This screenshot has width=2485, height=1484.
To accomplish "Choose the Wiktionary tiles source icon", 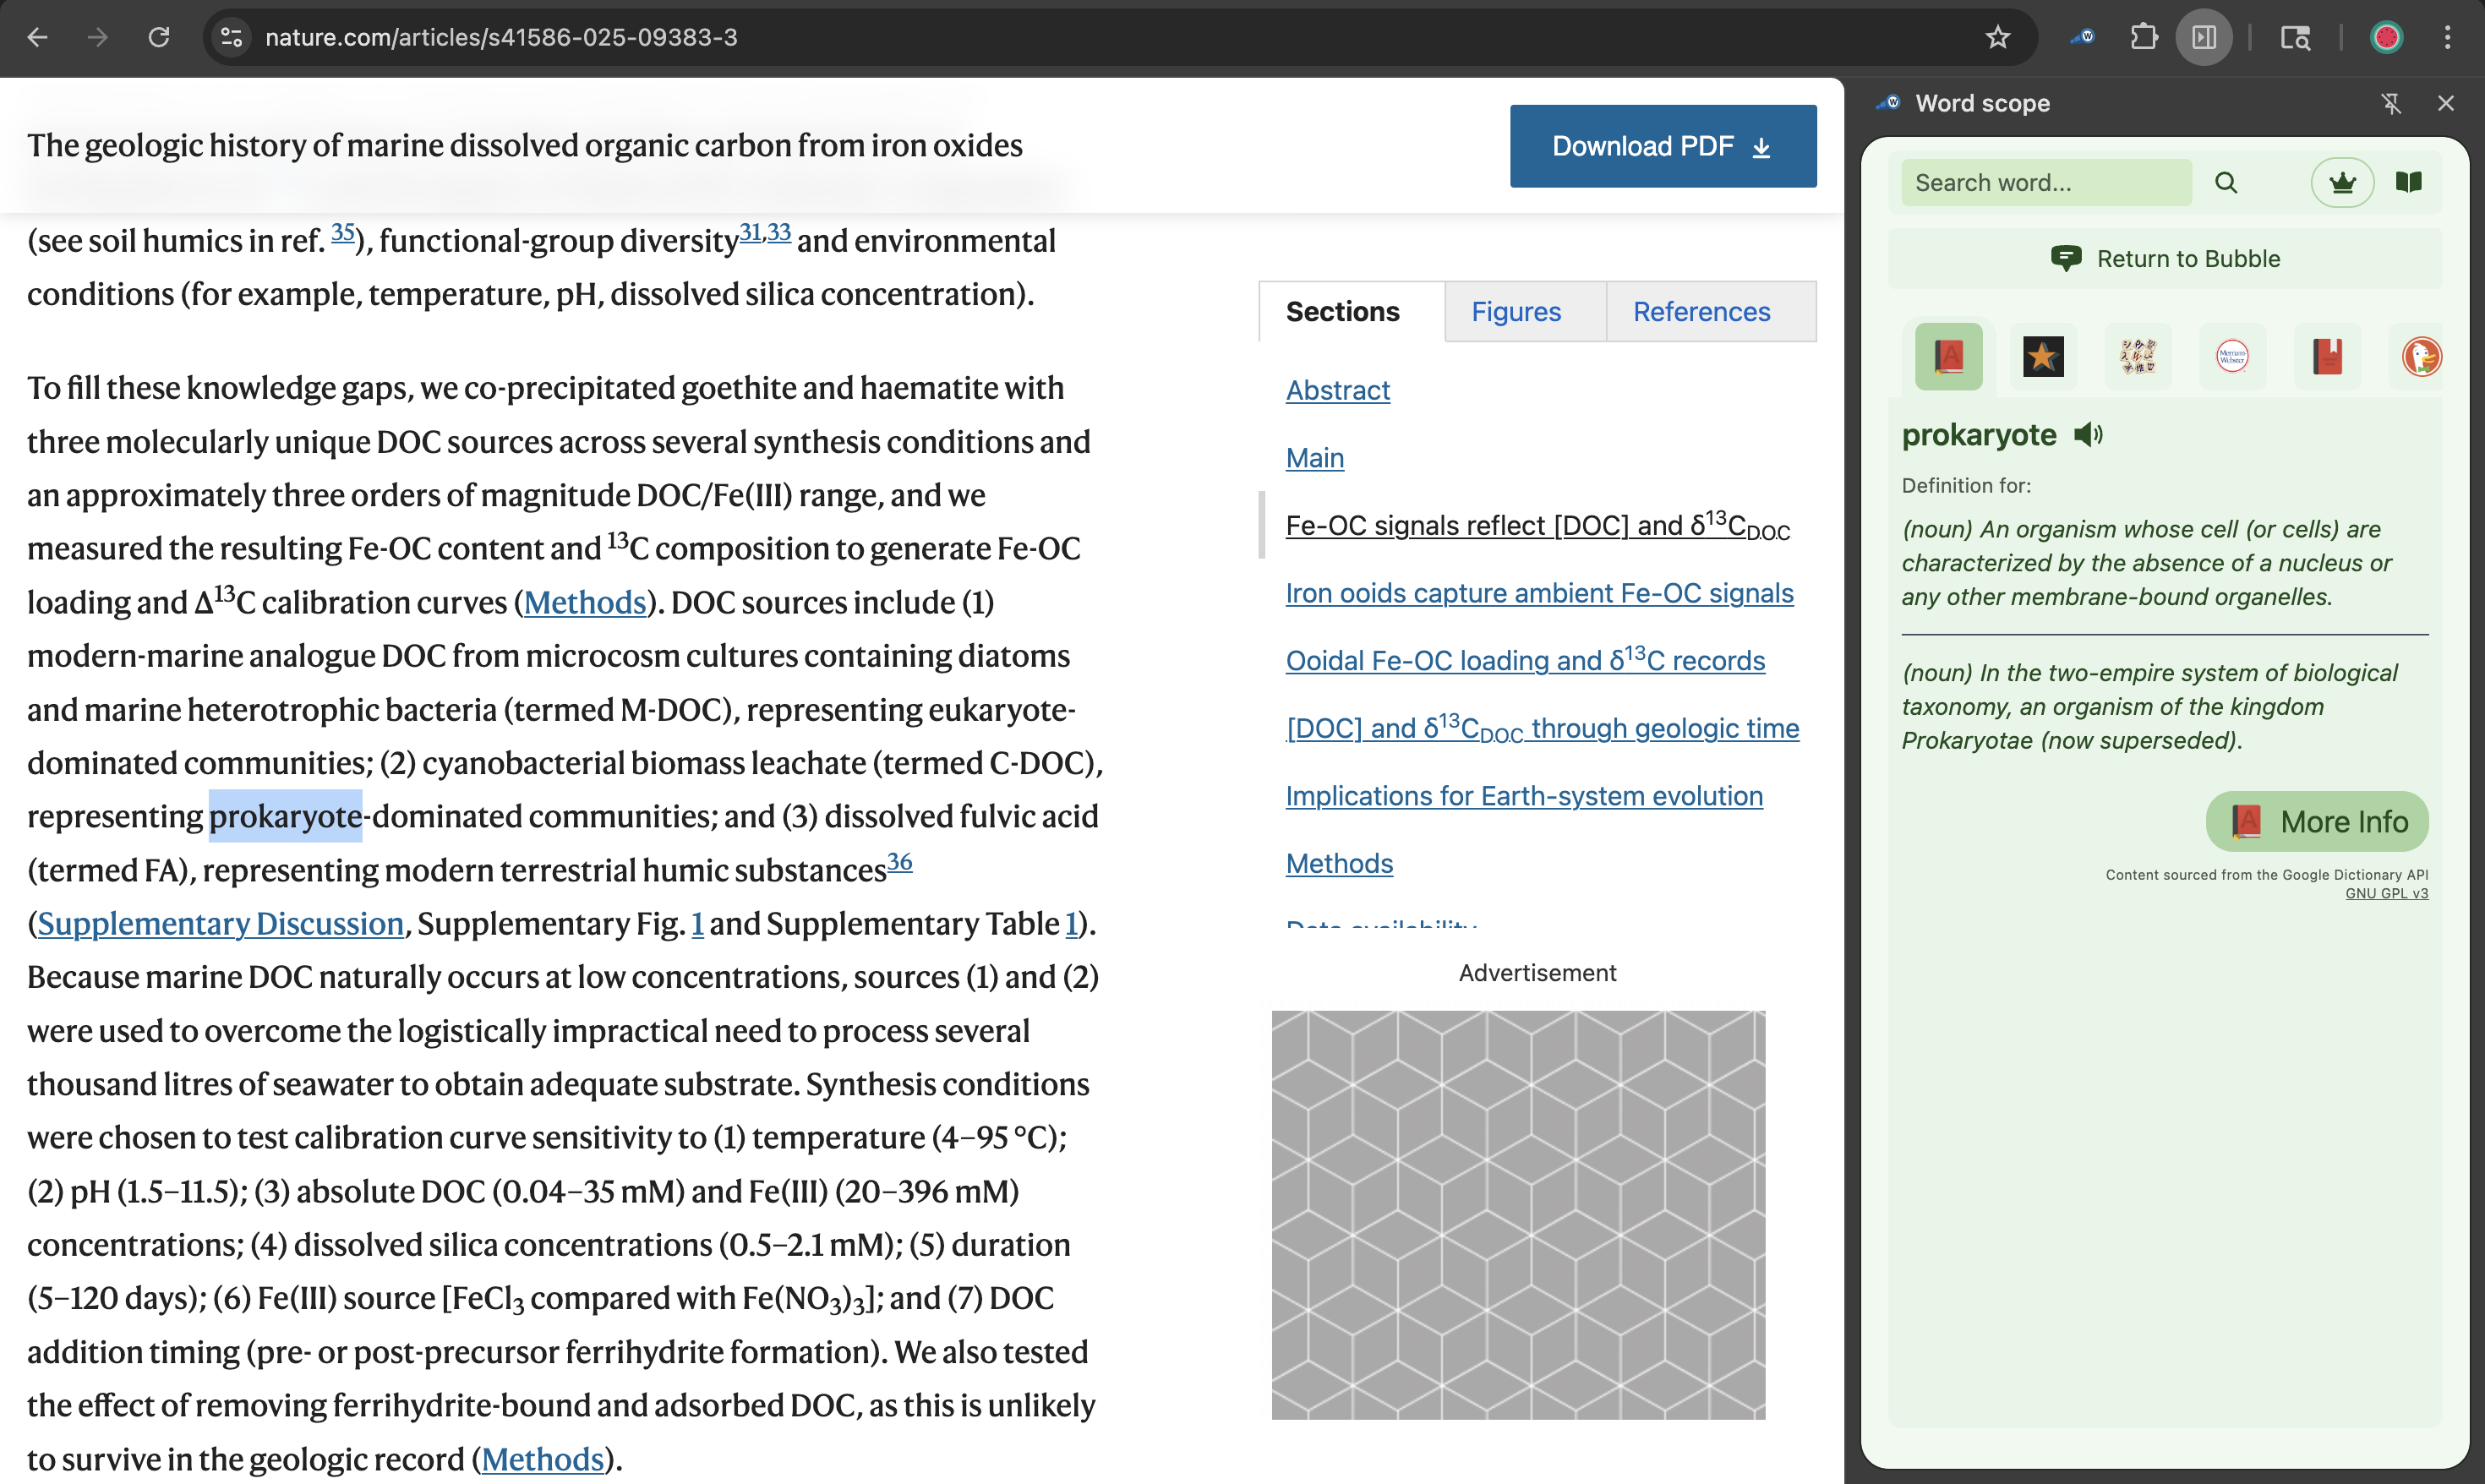I will (x=2138, y=356).
